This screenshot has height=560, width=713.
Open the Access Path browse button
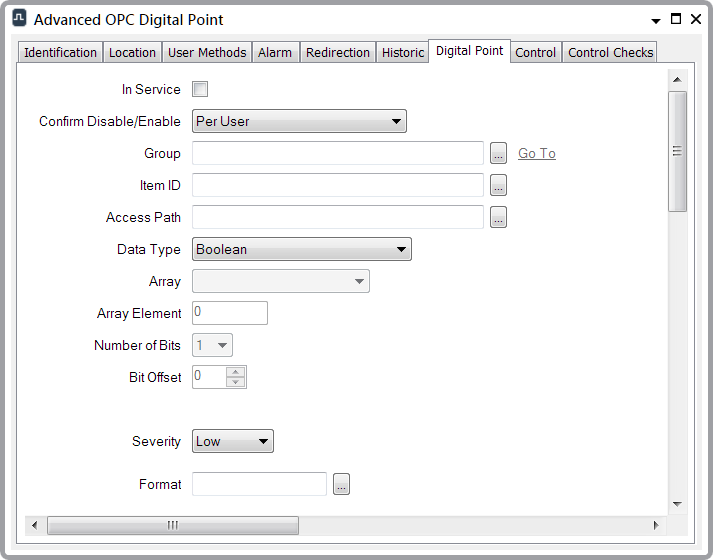click(x=499, y=218)
